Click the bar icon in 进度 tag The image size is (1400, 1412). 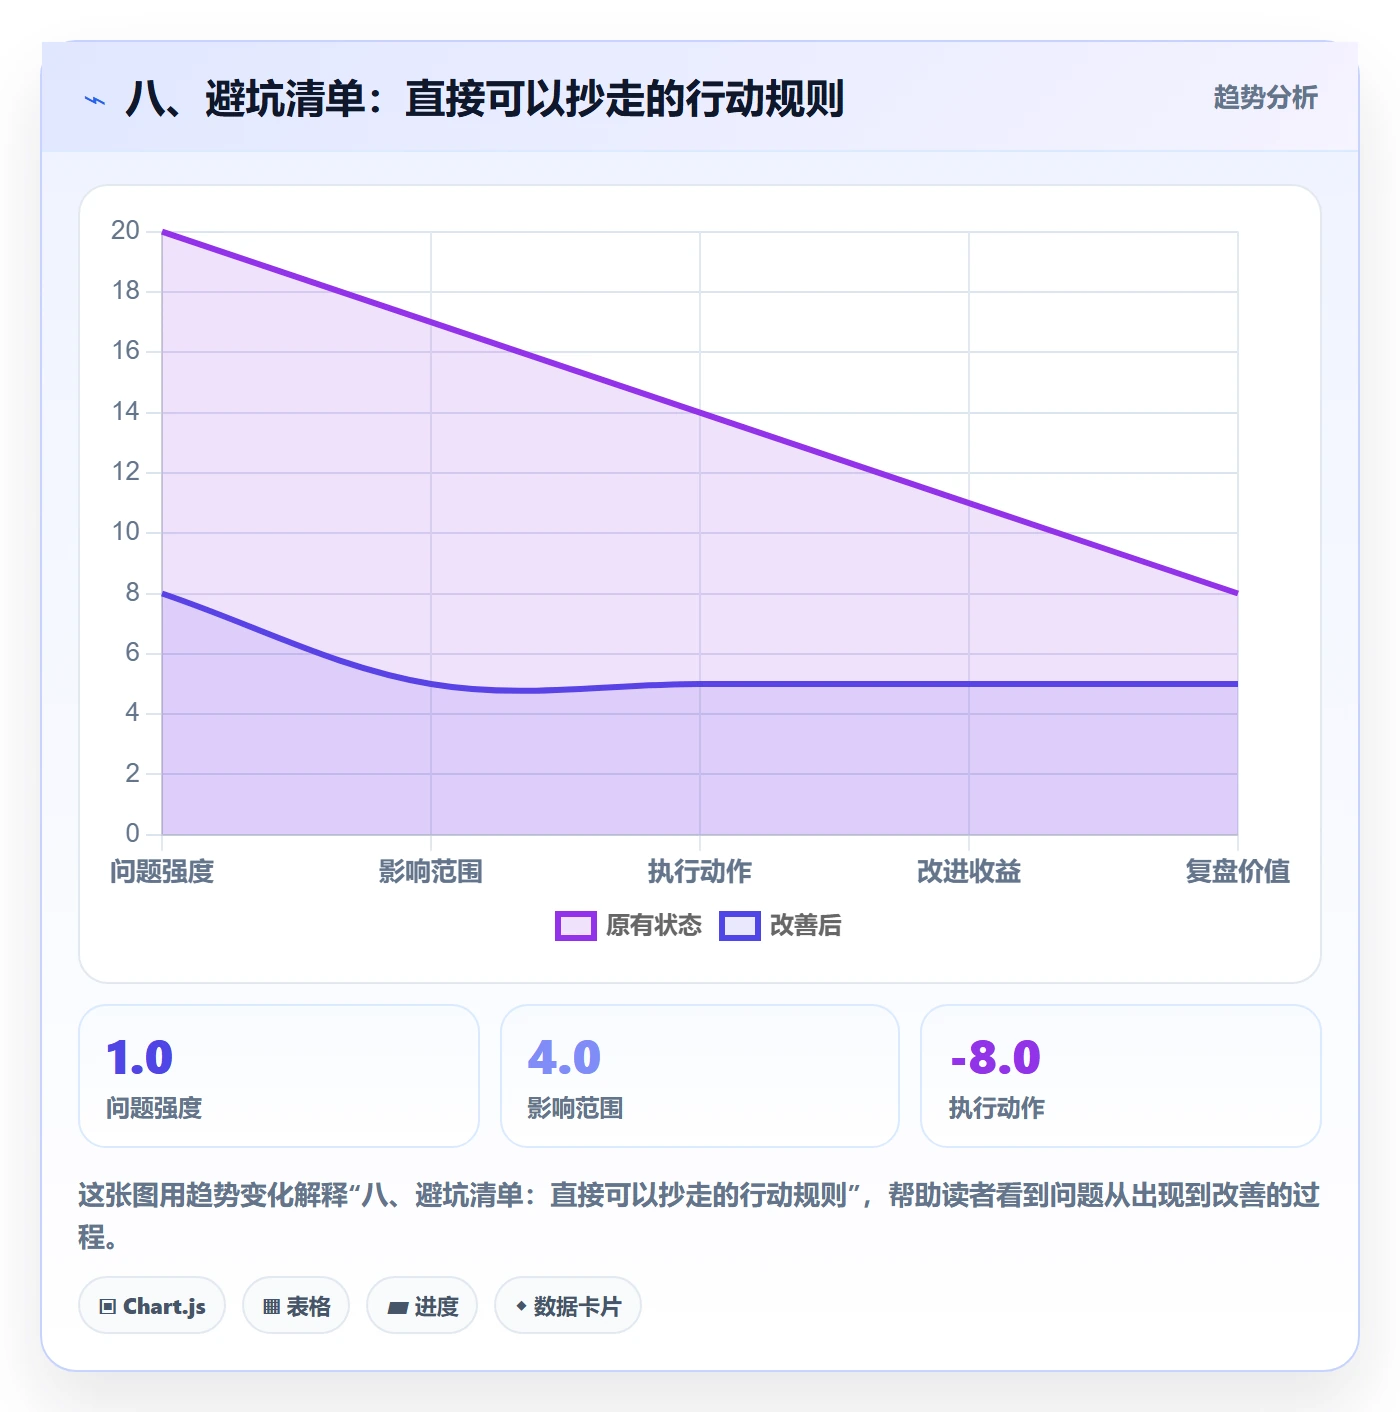point(398,1307)
